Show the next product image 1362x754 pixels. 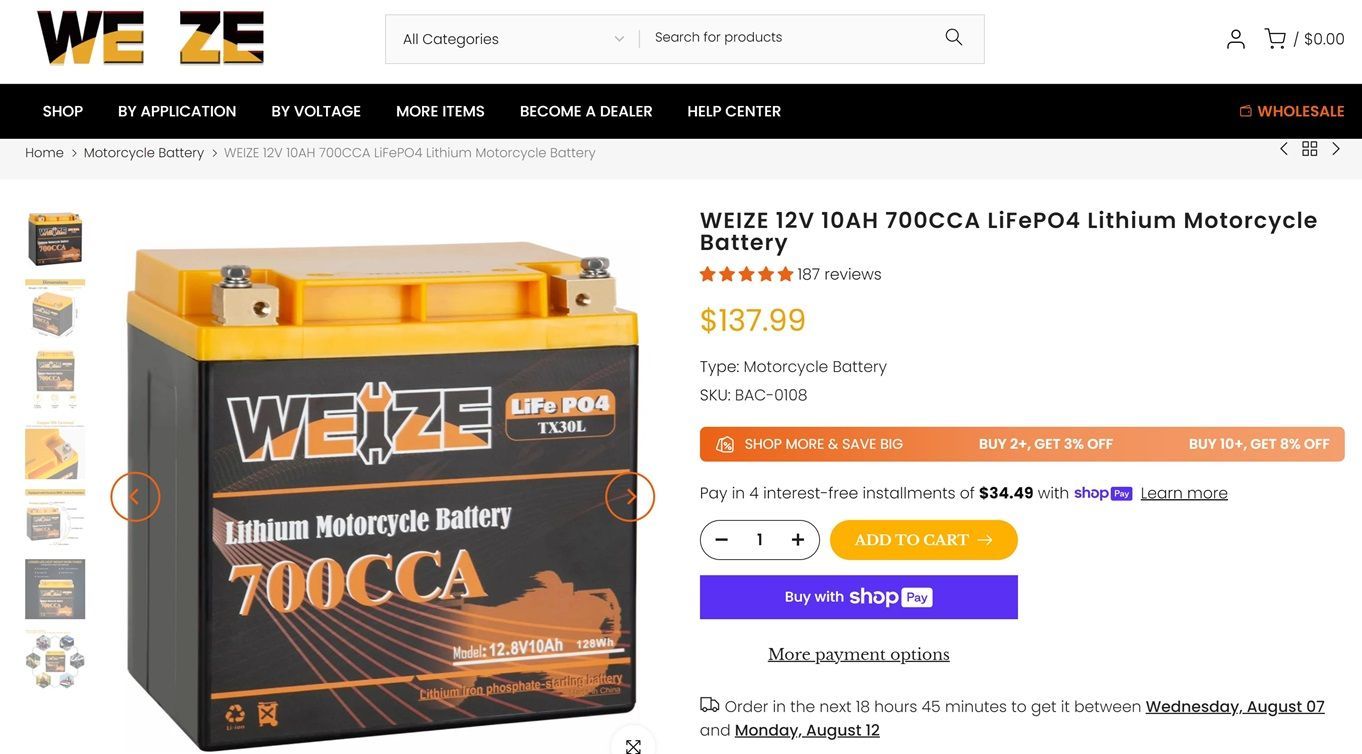(630, 497)
